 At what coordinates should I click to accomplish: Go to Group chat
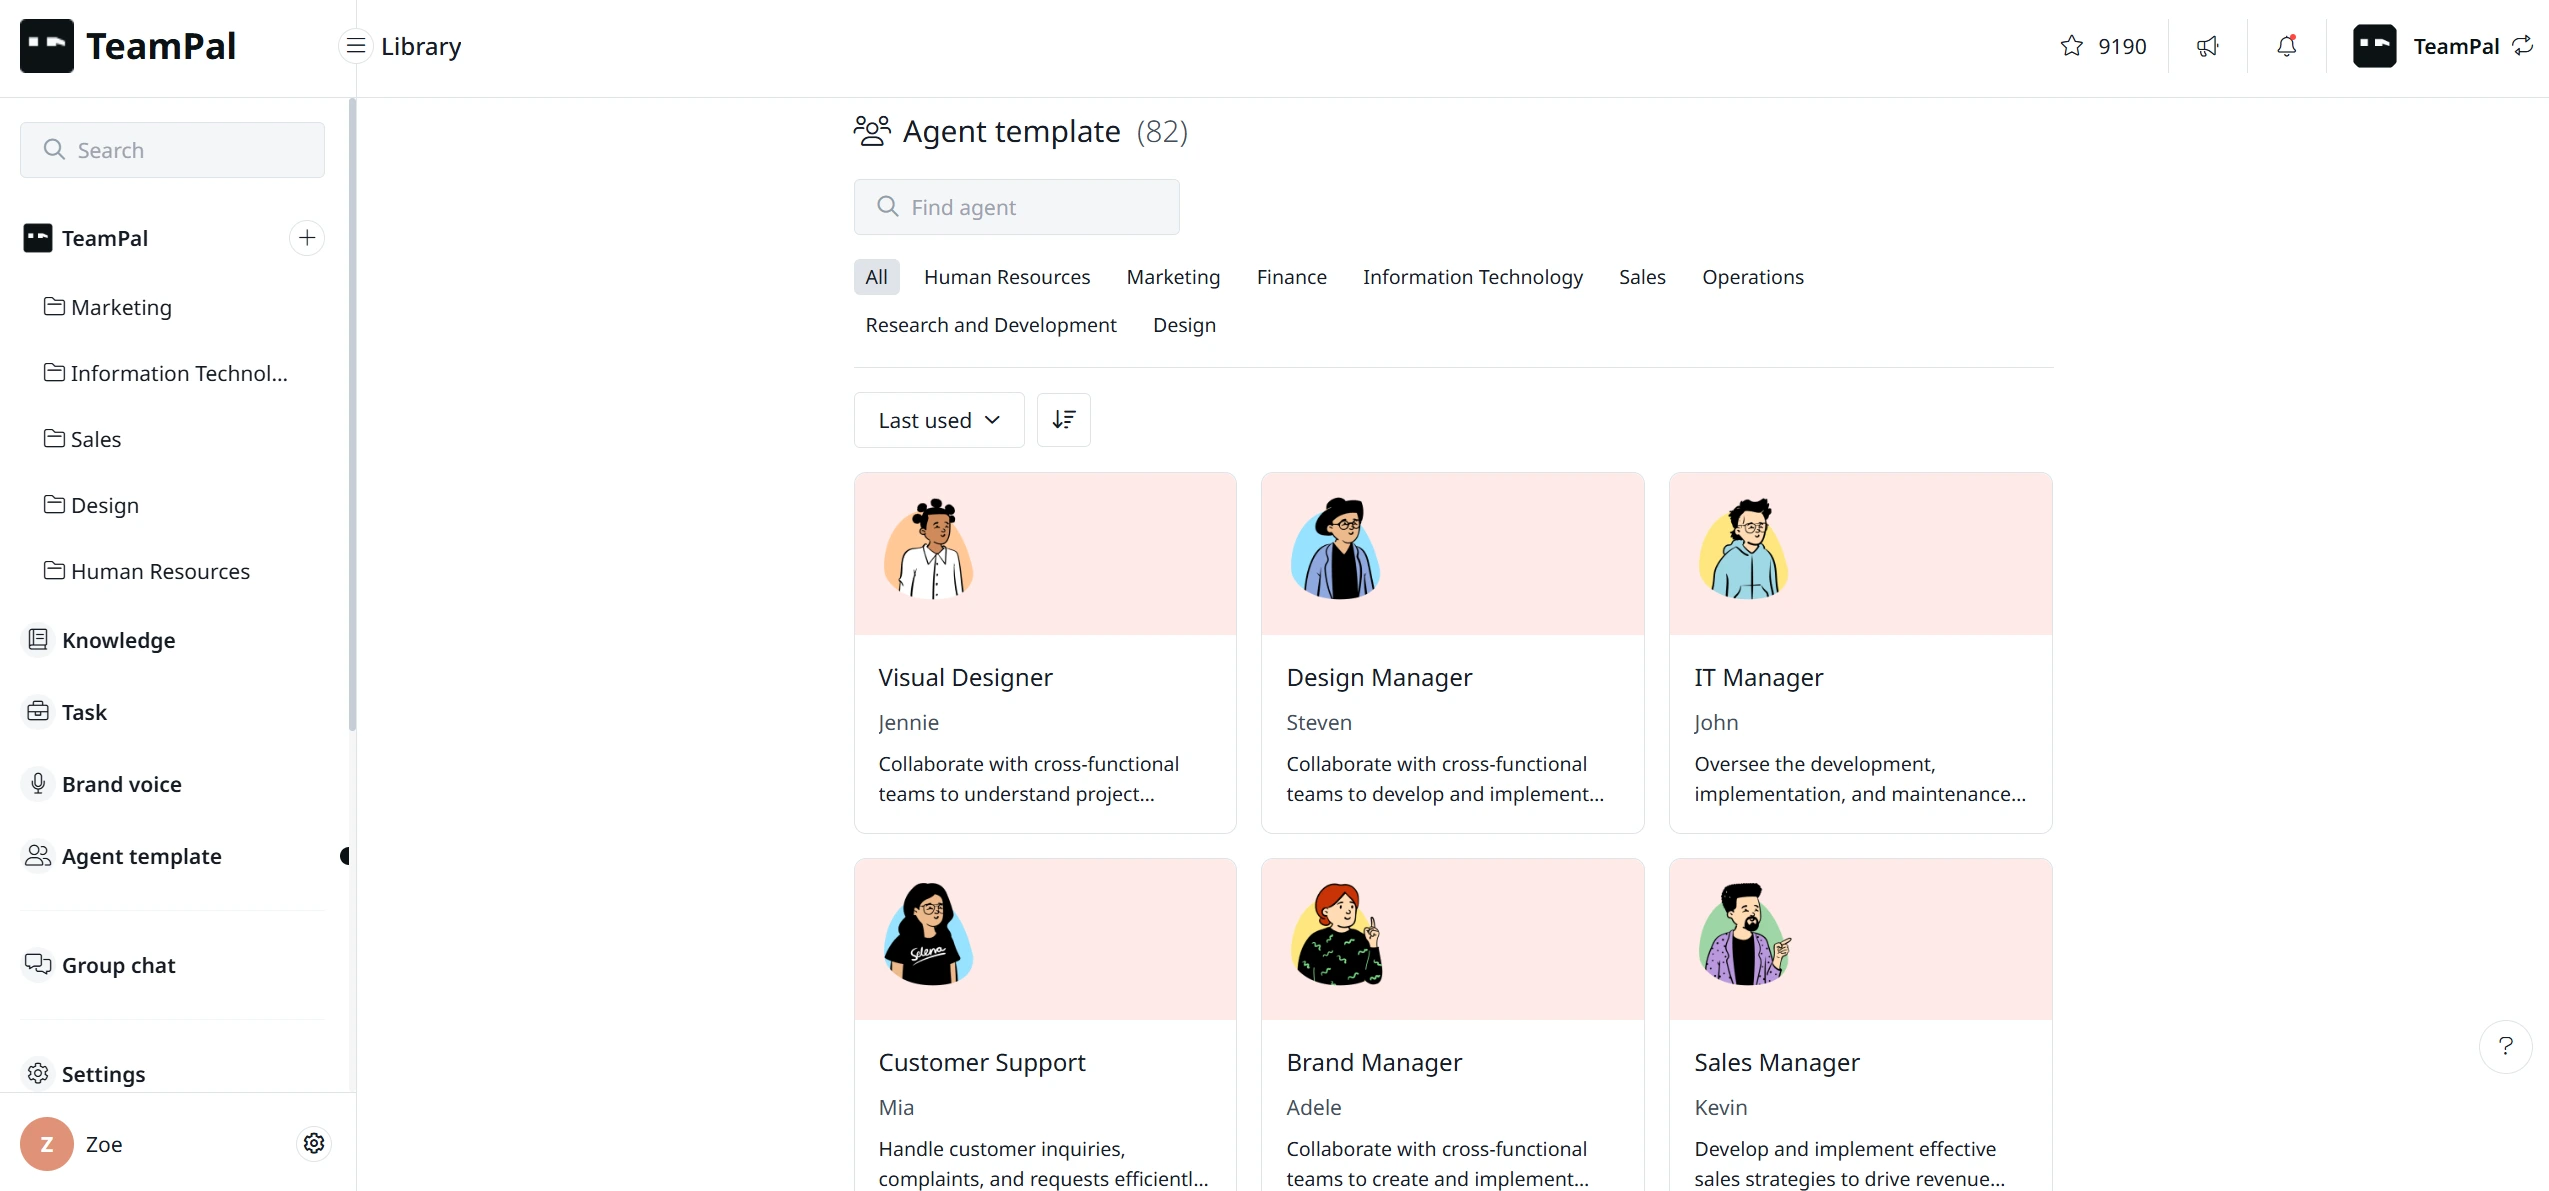tap(118, 965)
